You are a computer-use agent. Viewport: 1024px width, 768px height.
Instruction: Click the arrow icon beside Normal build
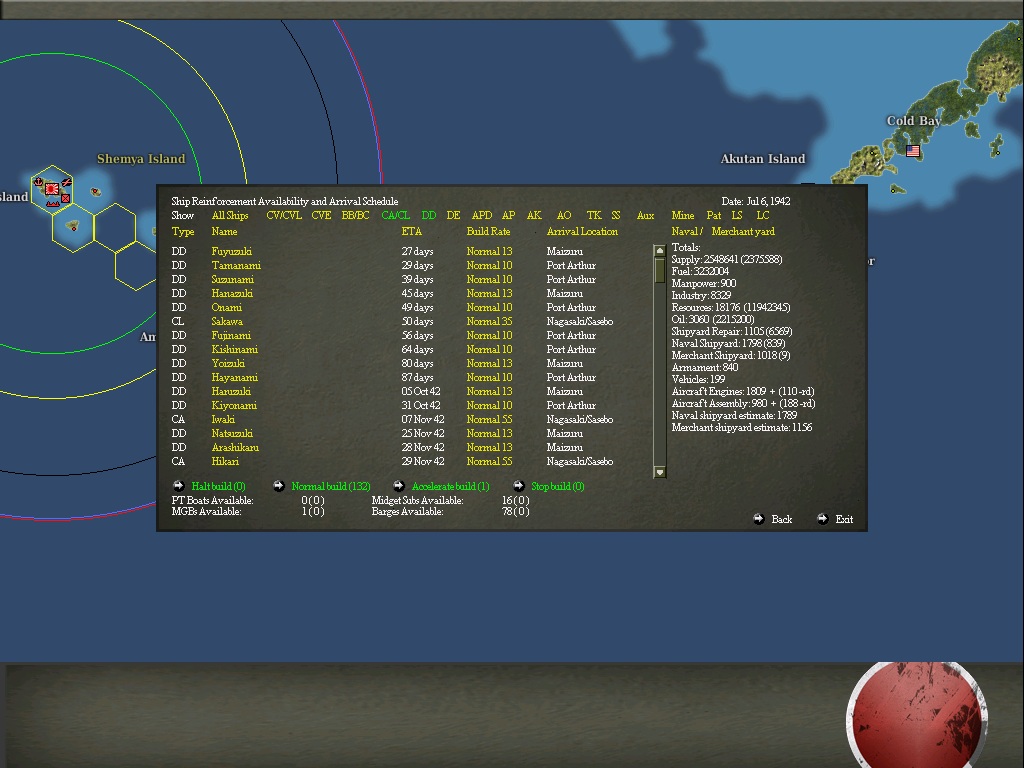(278, 485)
